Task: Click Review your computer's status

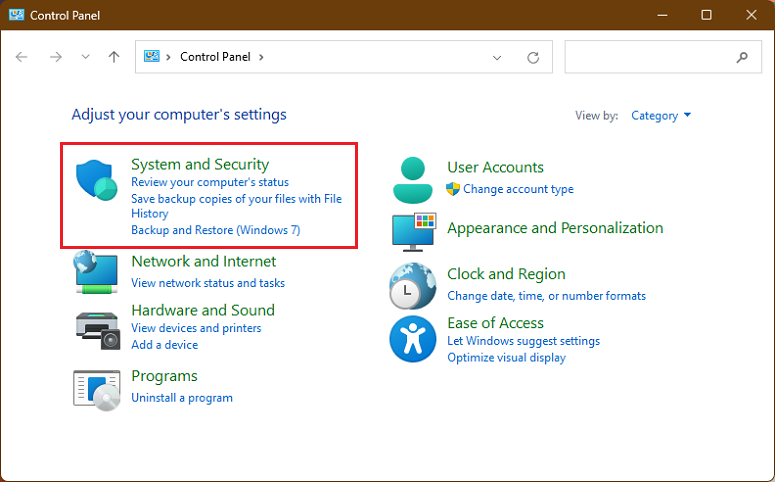Action: click(210, 182)
